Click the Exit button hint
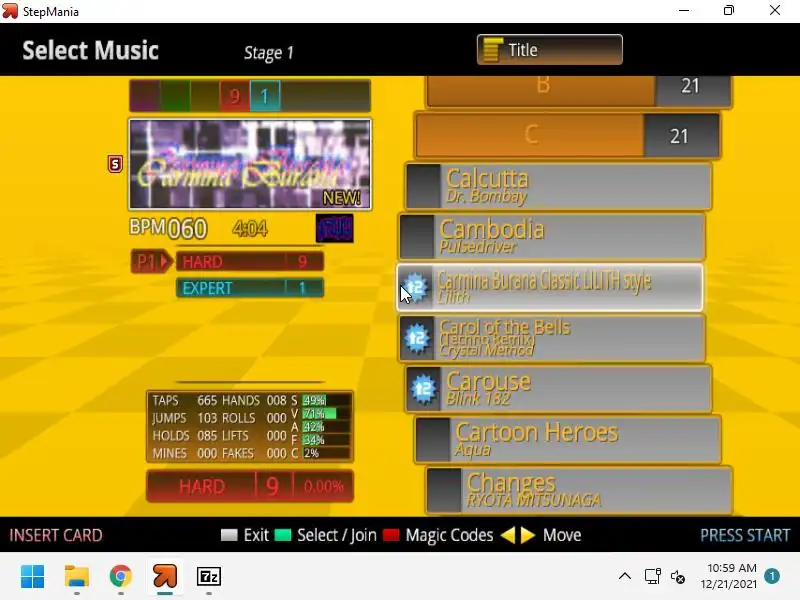 click(244, 535)
